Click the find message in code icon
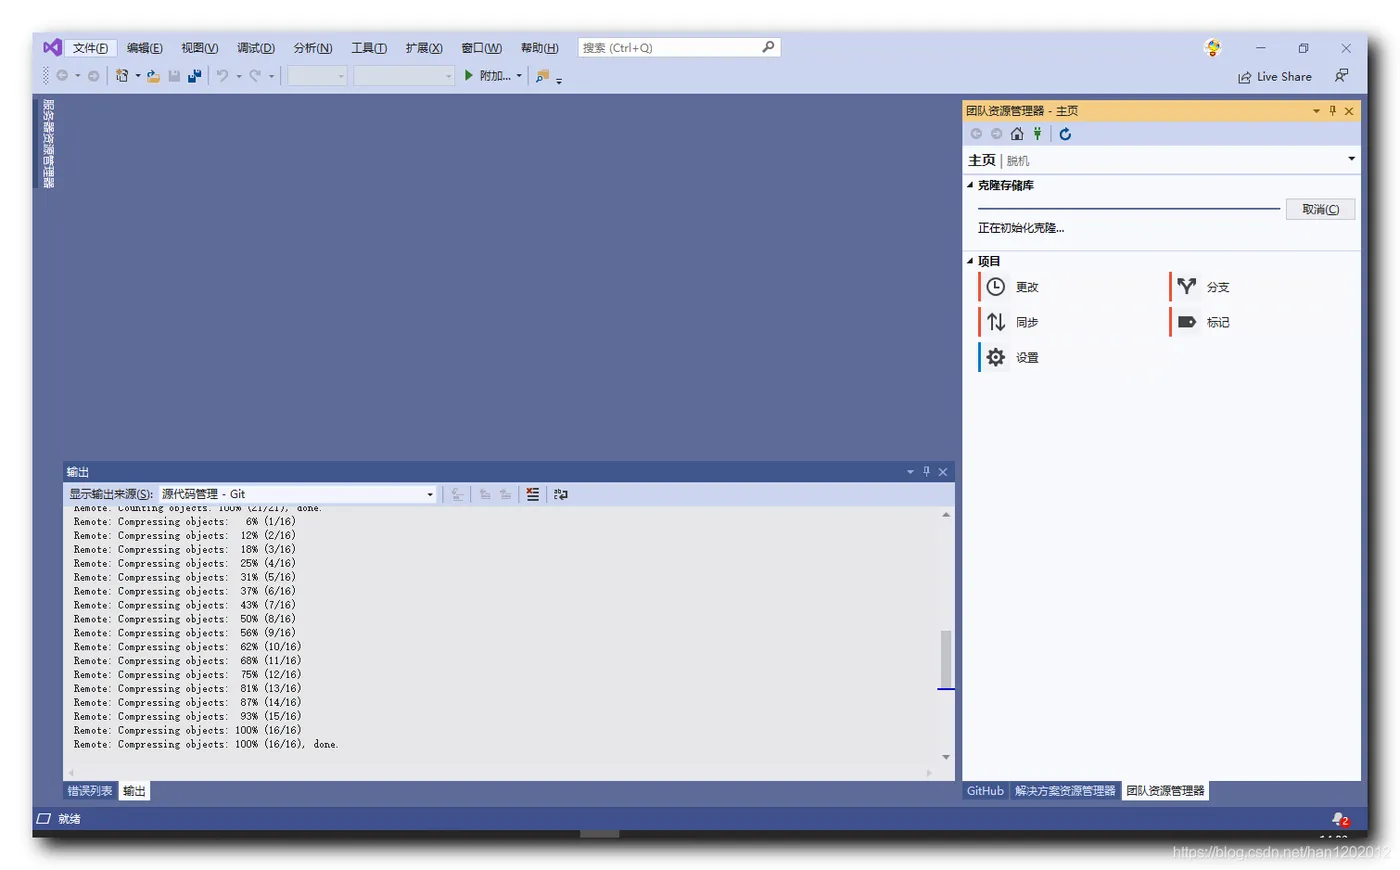This screenshot has width=1400, height=870. [x=457, y=494]
